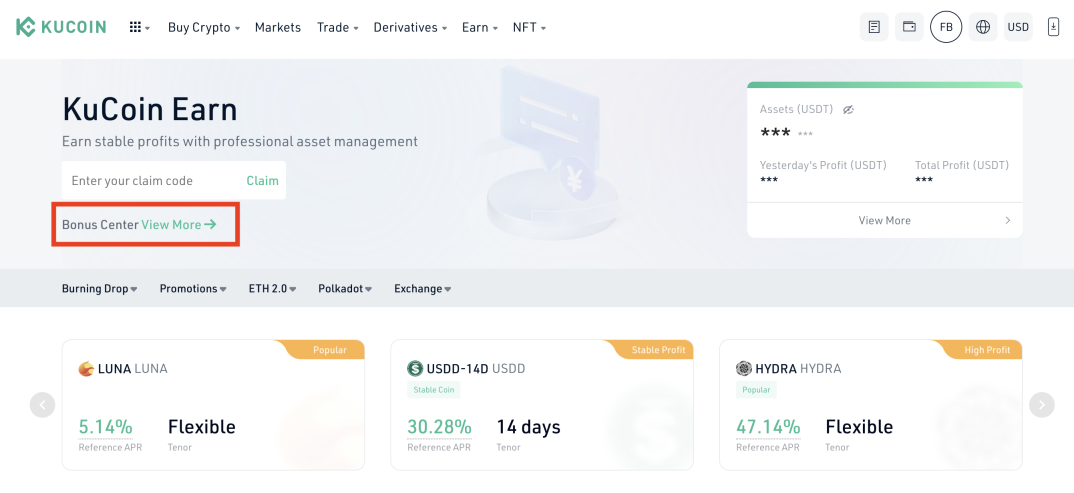
Task: Click the Stable Coin tag
Action: click(434, 390)
